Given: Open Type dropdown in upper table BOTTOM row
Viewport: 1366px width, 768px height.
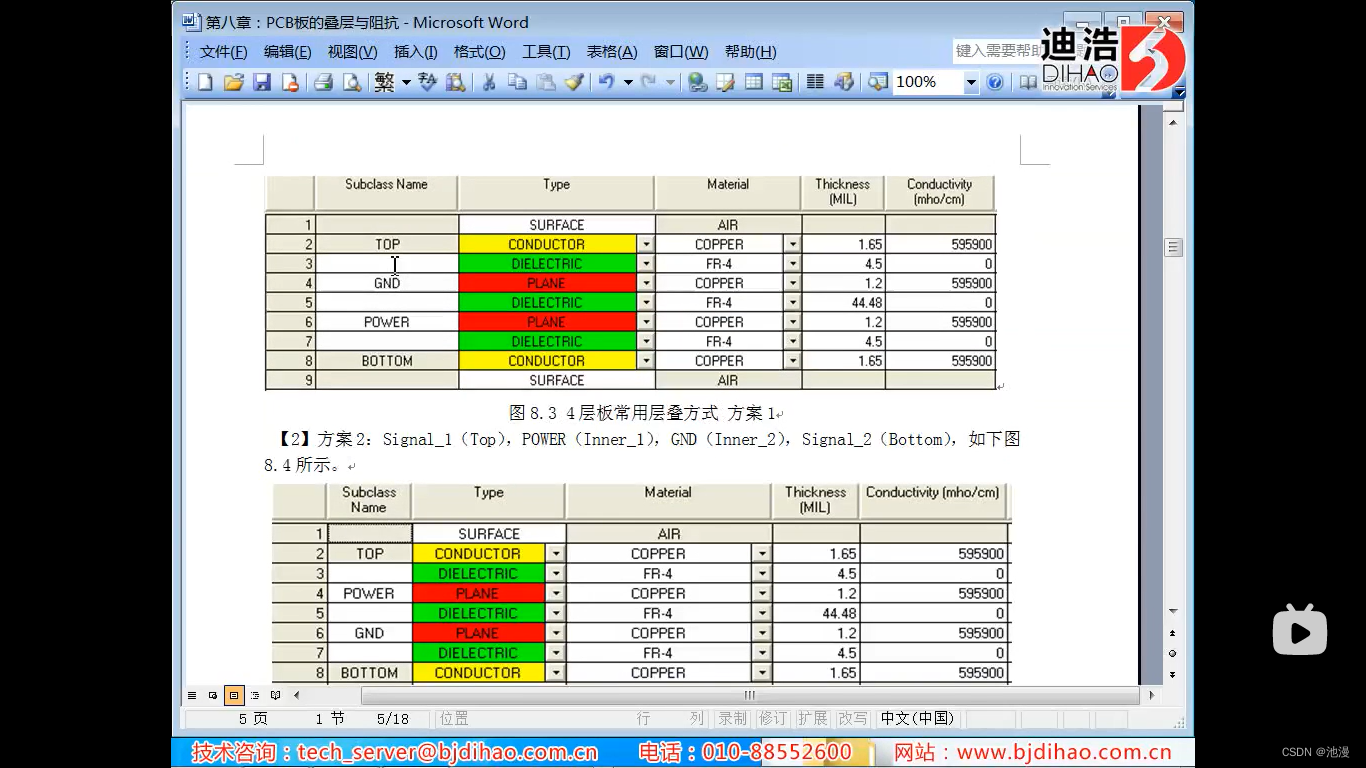Looking at the screenshot, I should pos(646,361).
